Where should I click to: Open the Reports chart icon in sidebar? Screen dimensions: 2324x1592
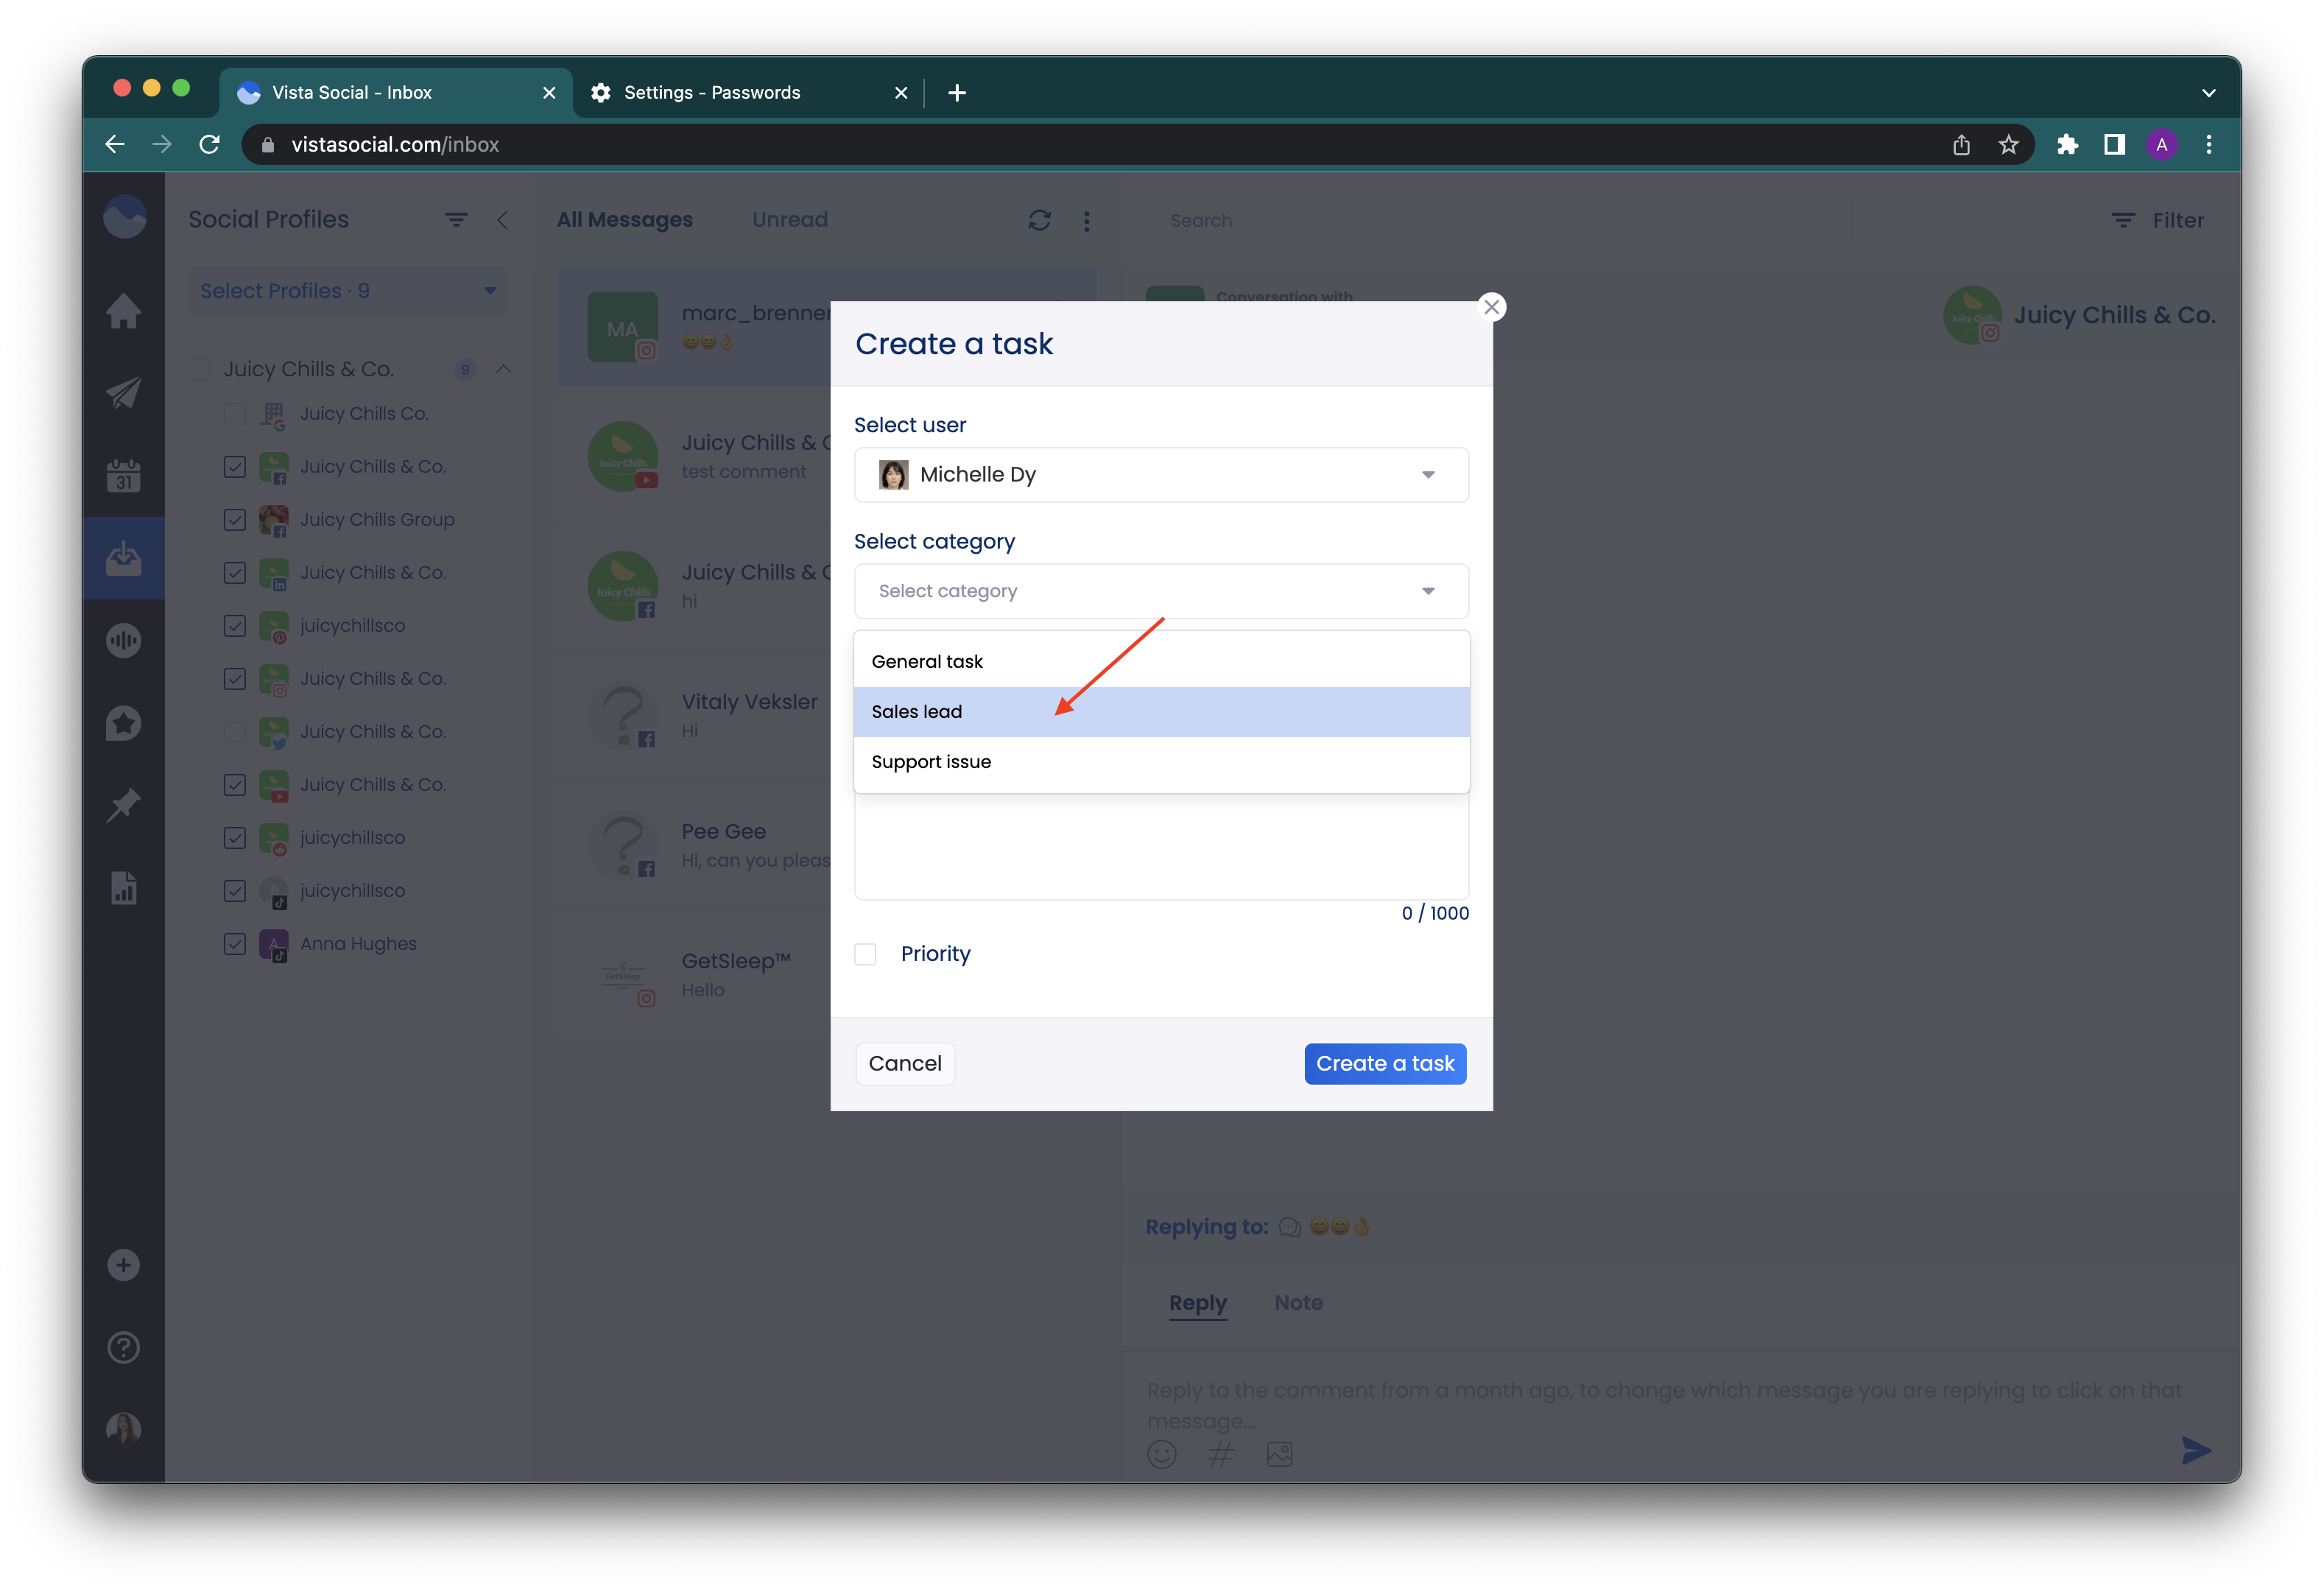point(123,888)
